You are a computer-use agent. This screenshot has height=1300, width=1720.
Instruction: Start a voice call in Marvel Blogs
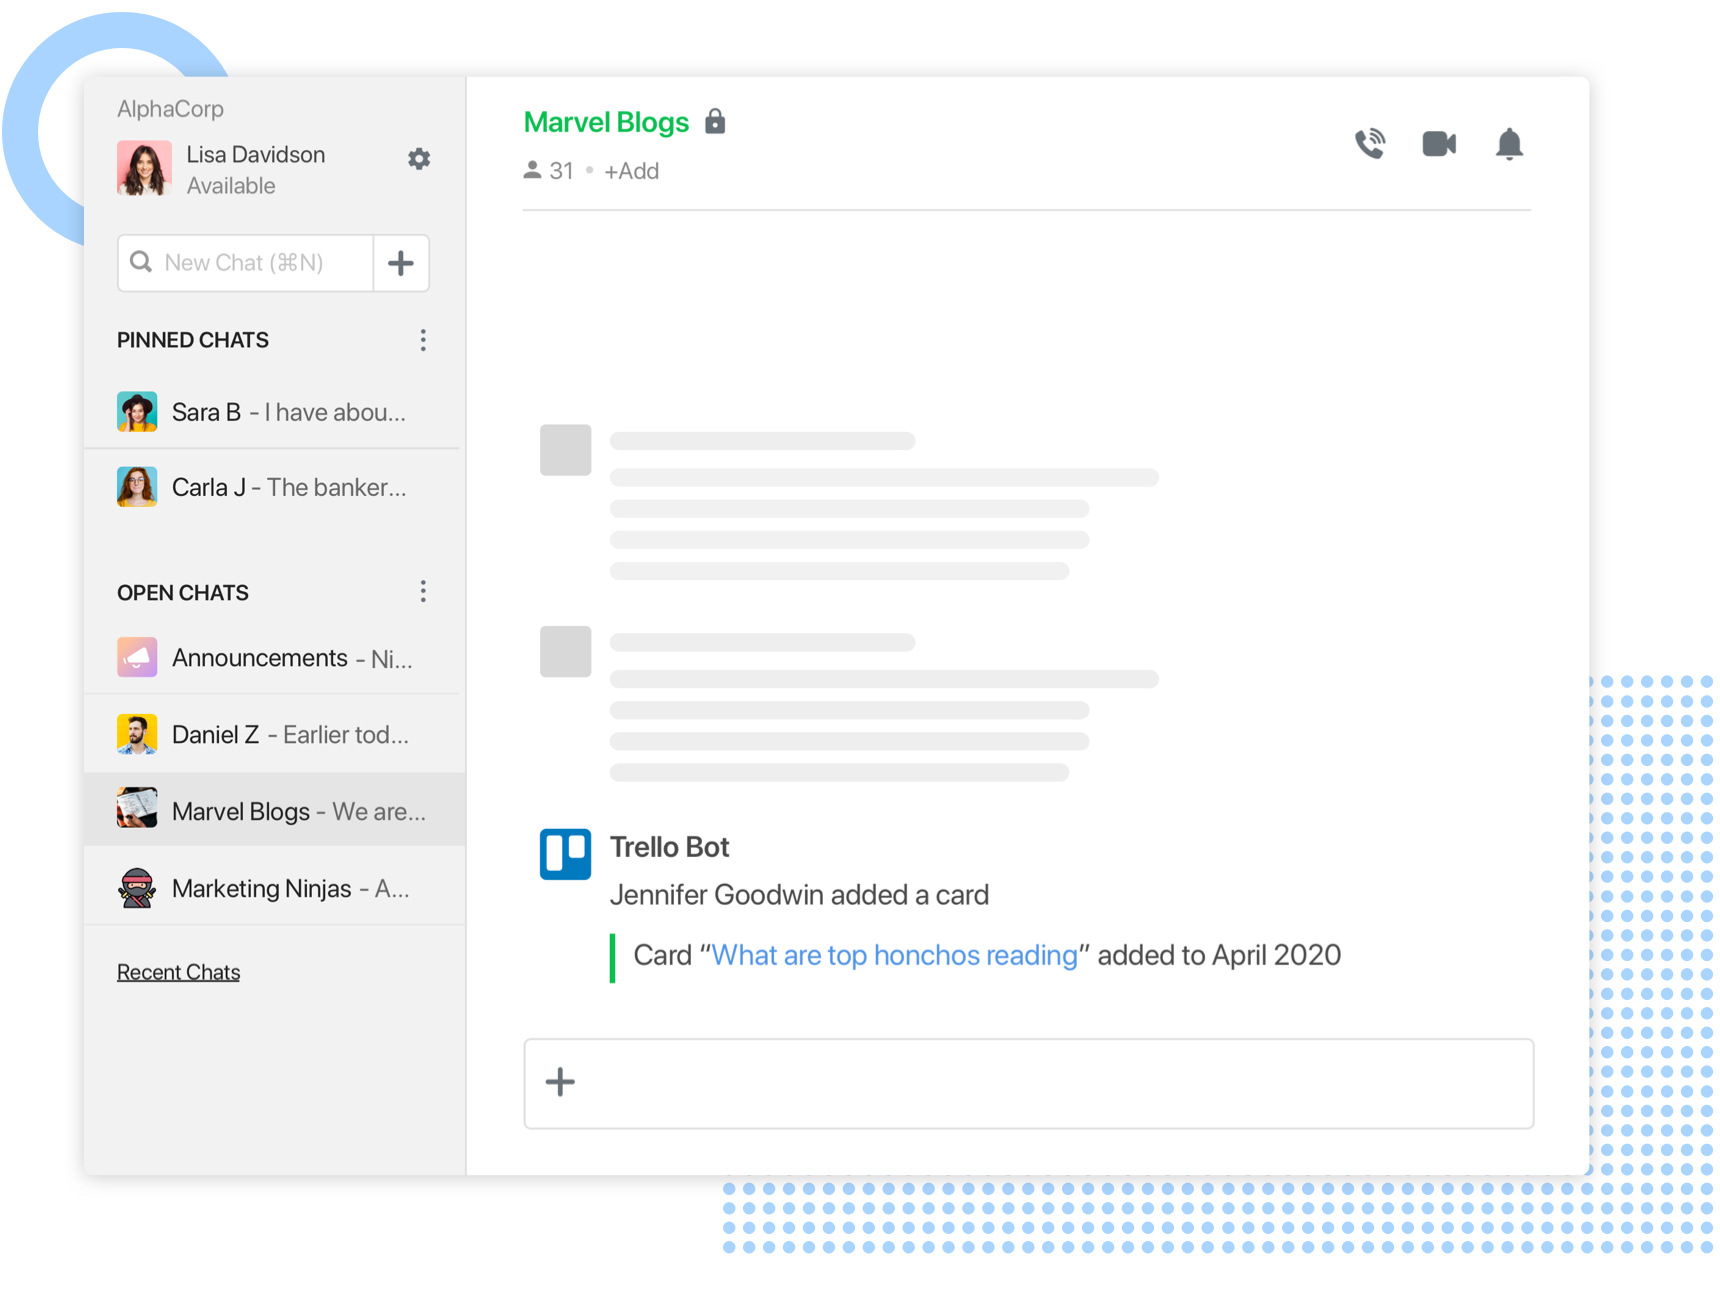click(x=1370, y=144)
